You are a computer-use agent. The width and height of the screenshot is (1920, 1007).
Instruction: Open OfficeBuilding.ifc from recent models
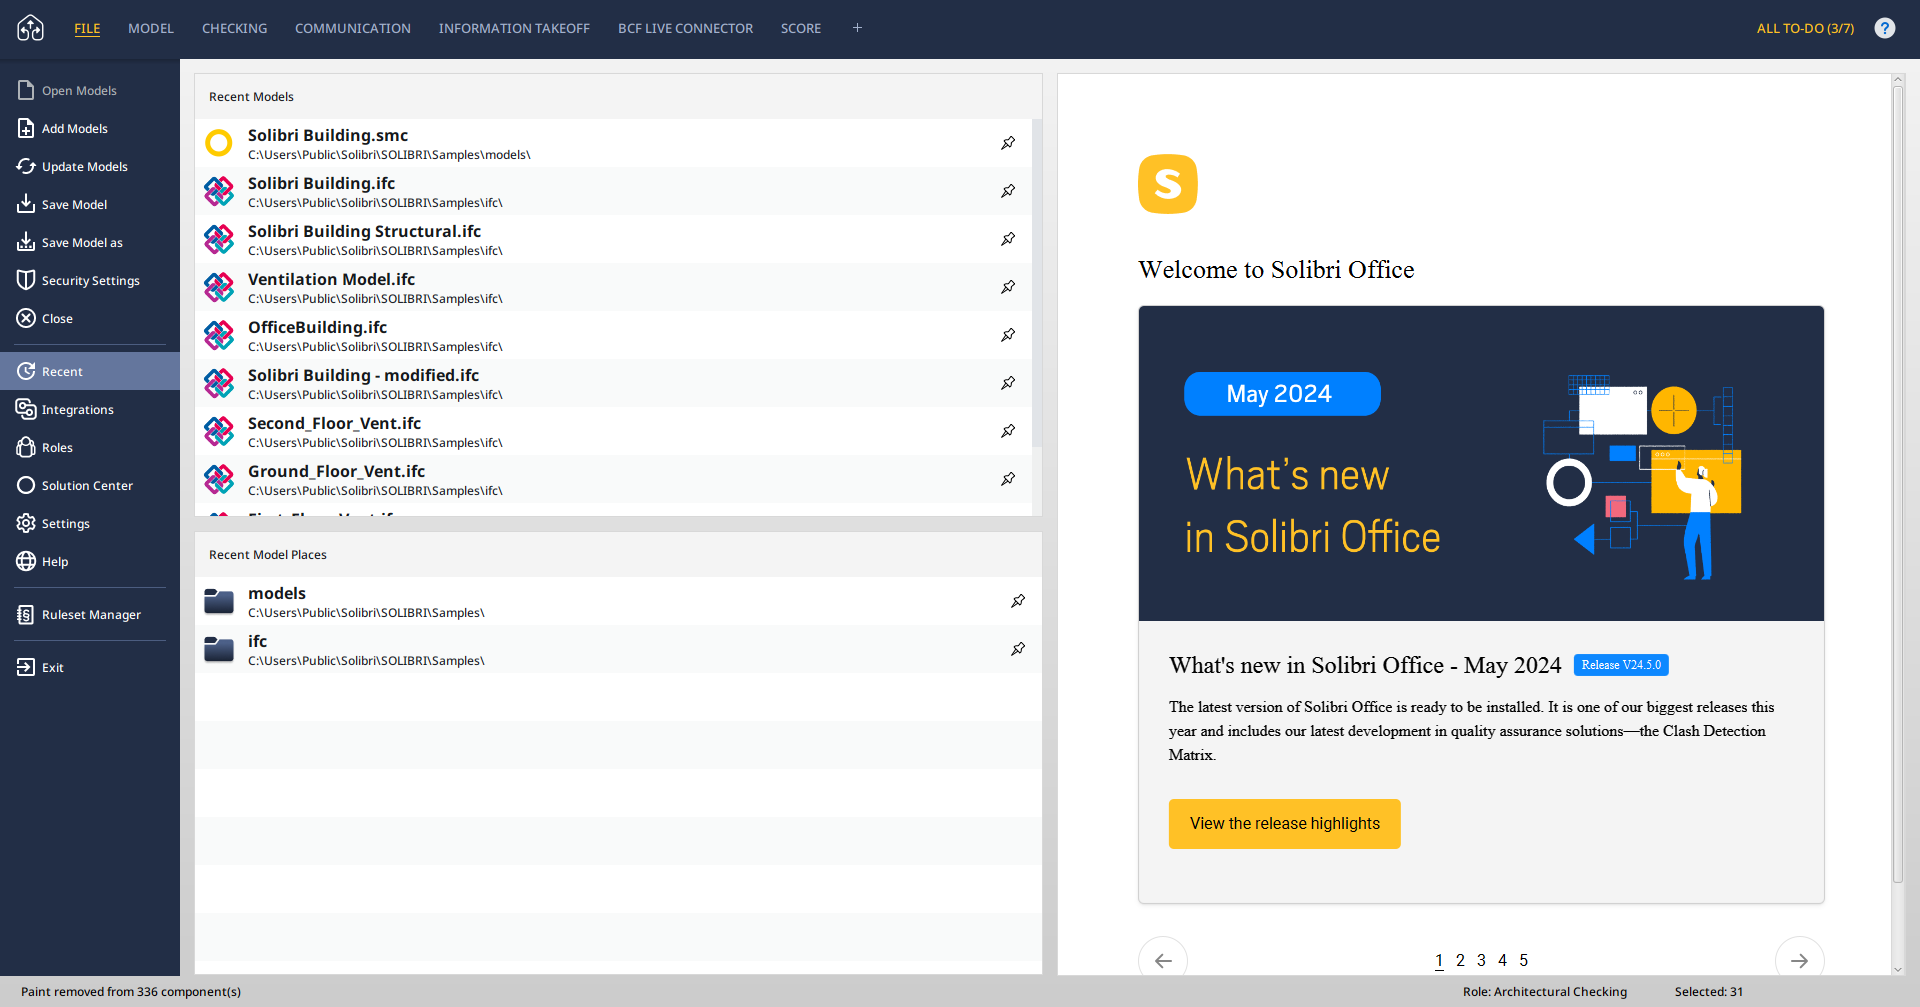tap(317, 328)
